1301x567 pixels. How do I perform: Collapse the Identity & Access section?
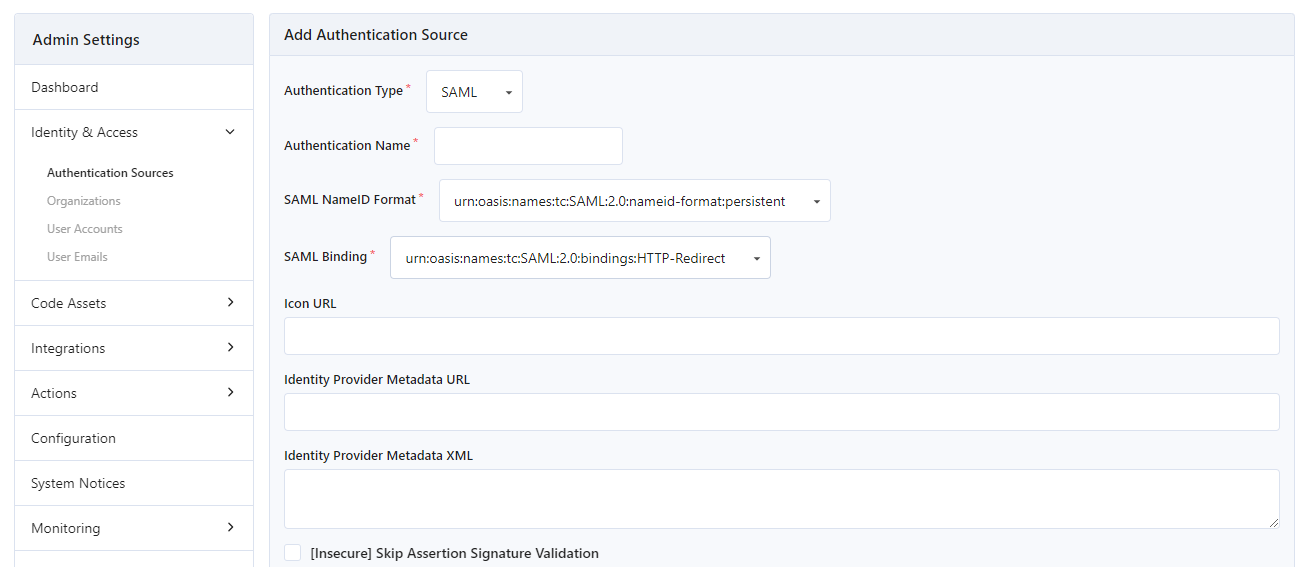pyautogui.click(x=134, y=132)
